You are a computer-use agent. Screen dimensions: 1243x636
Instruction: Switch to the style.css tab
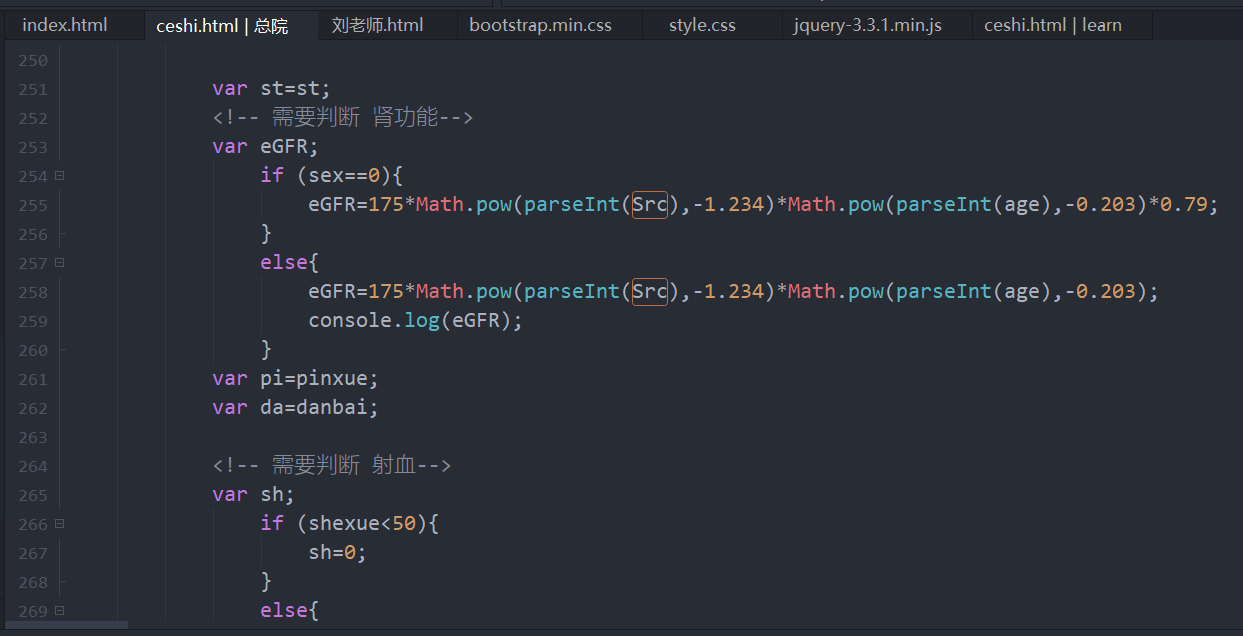pyautogui.click(x=702, y=25)
